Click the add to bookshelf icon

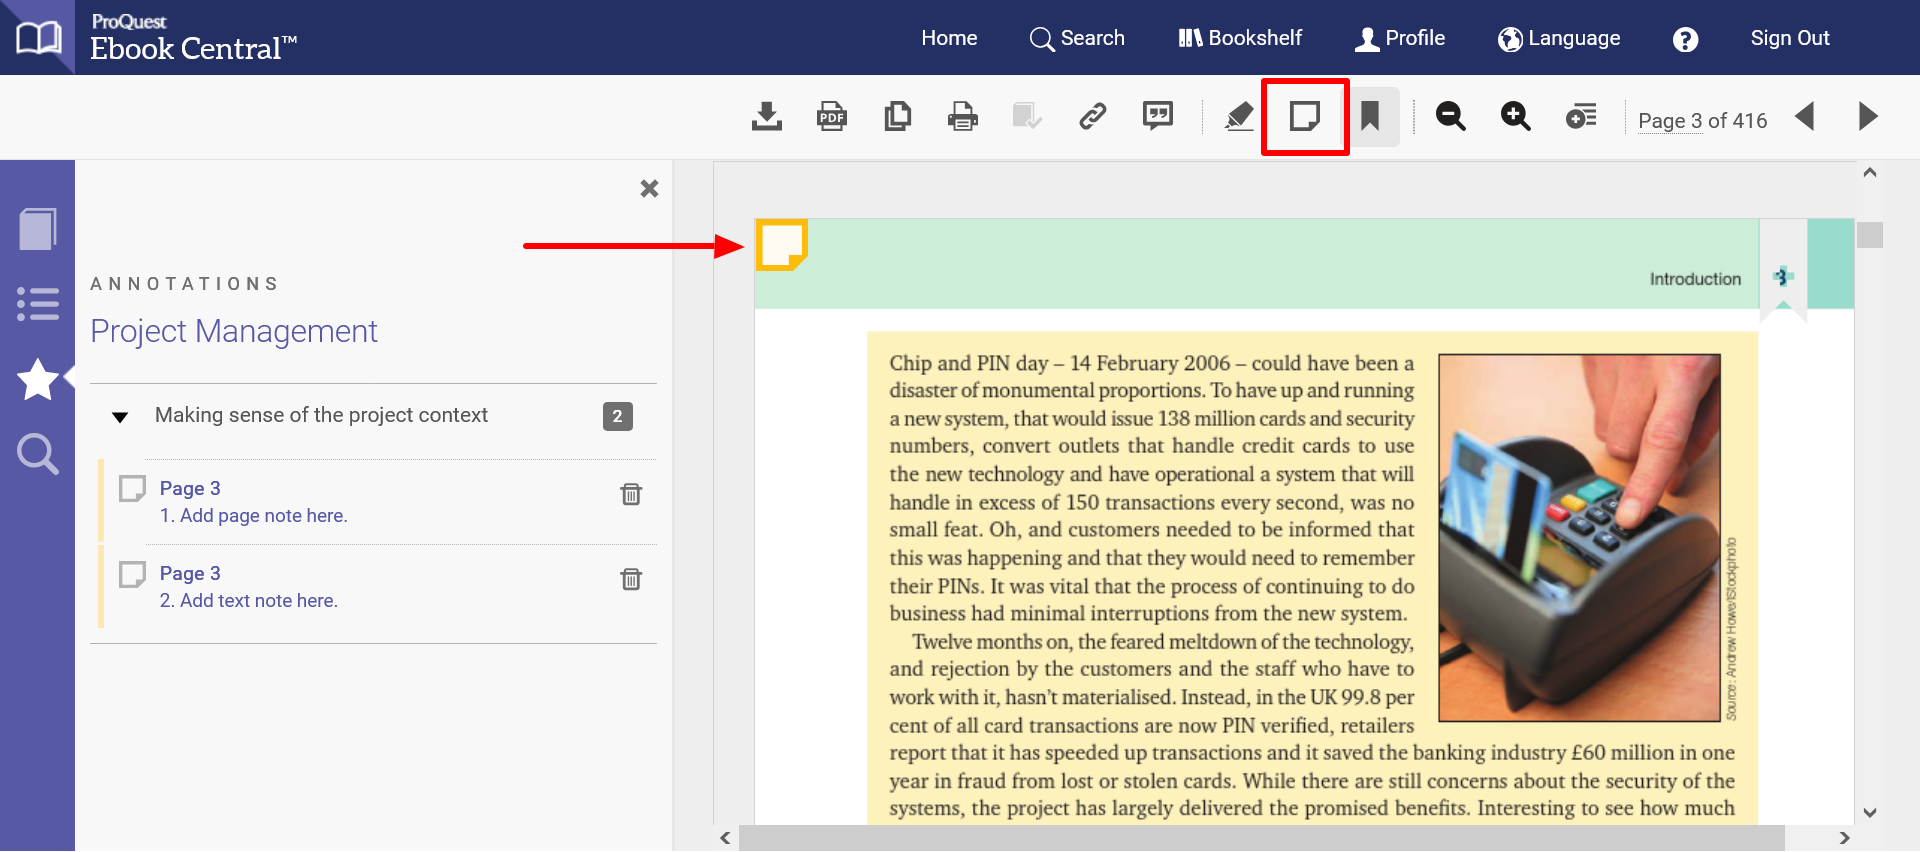point(1027,117)
